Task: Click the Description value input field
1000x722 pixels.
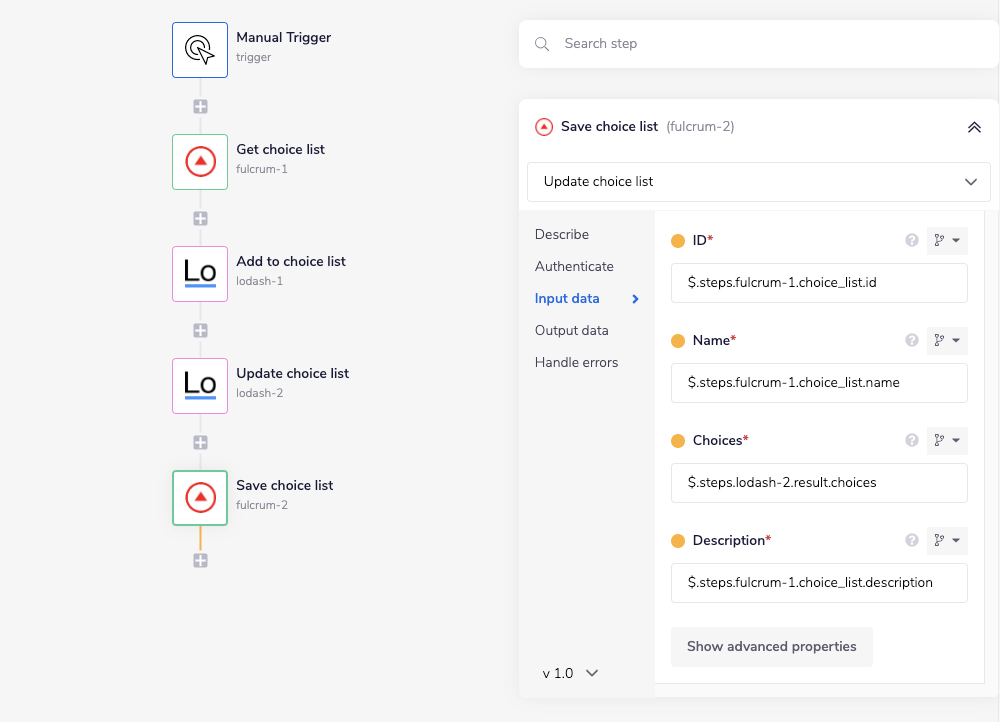Action: tap(819, 583)
